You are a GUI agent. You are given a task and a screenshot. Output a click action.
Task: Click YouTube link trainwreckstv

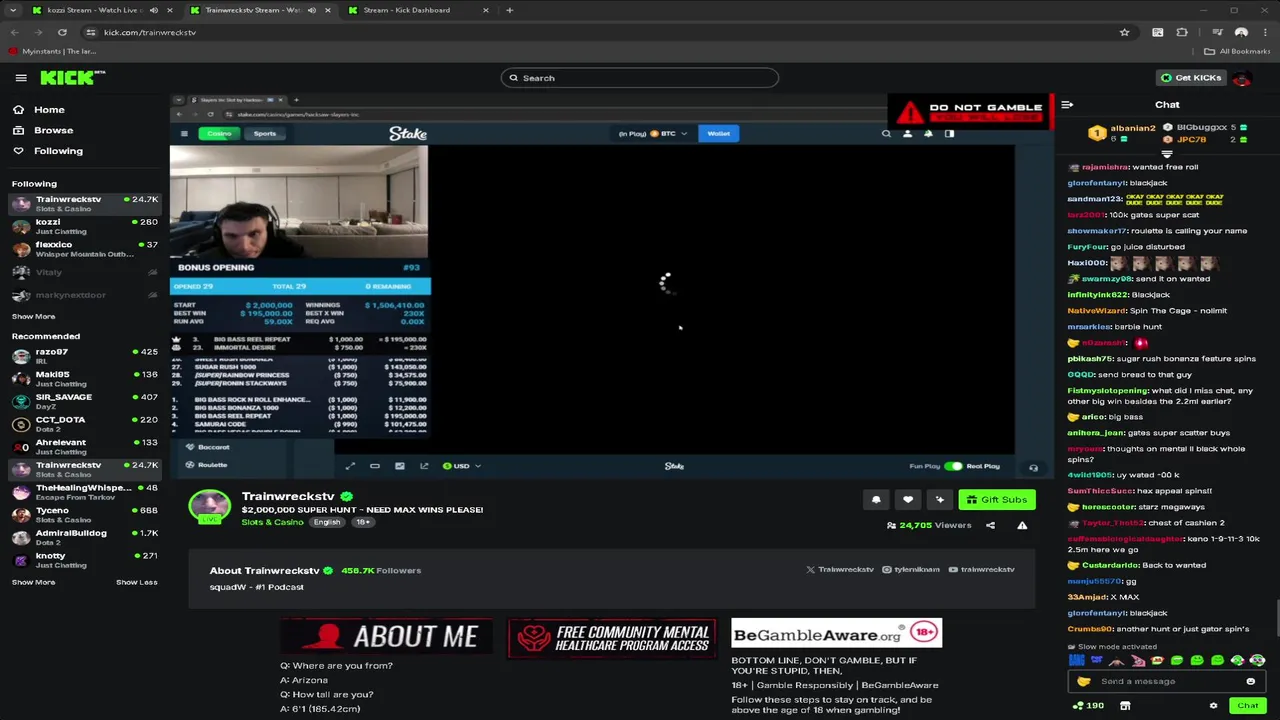(x=981, y=569)
